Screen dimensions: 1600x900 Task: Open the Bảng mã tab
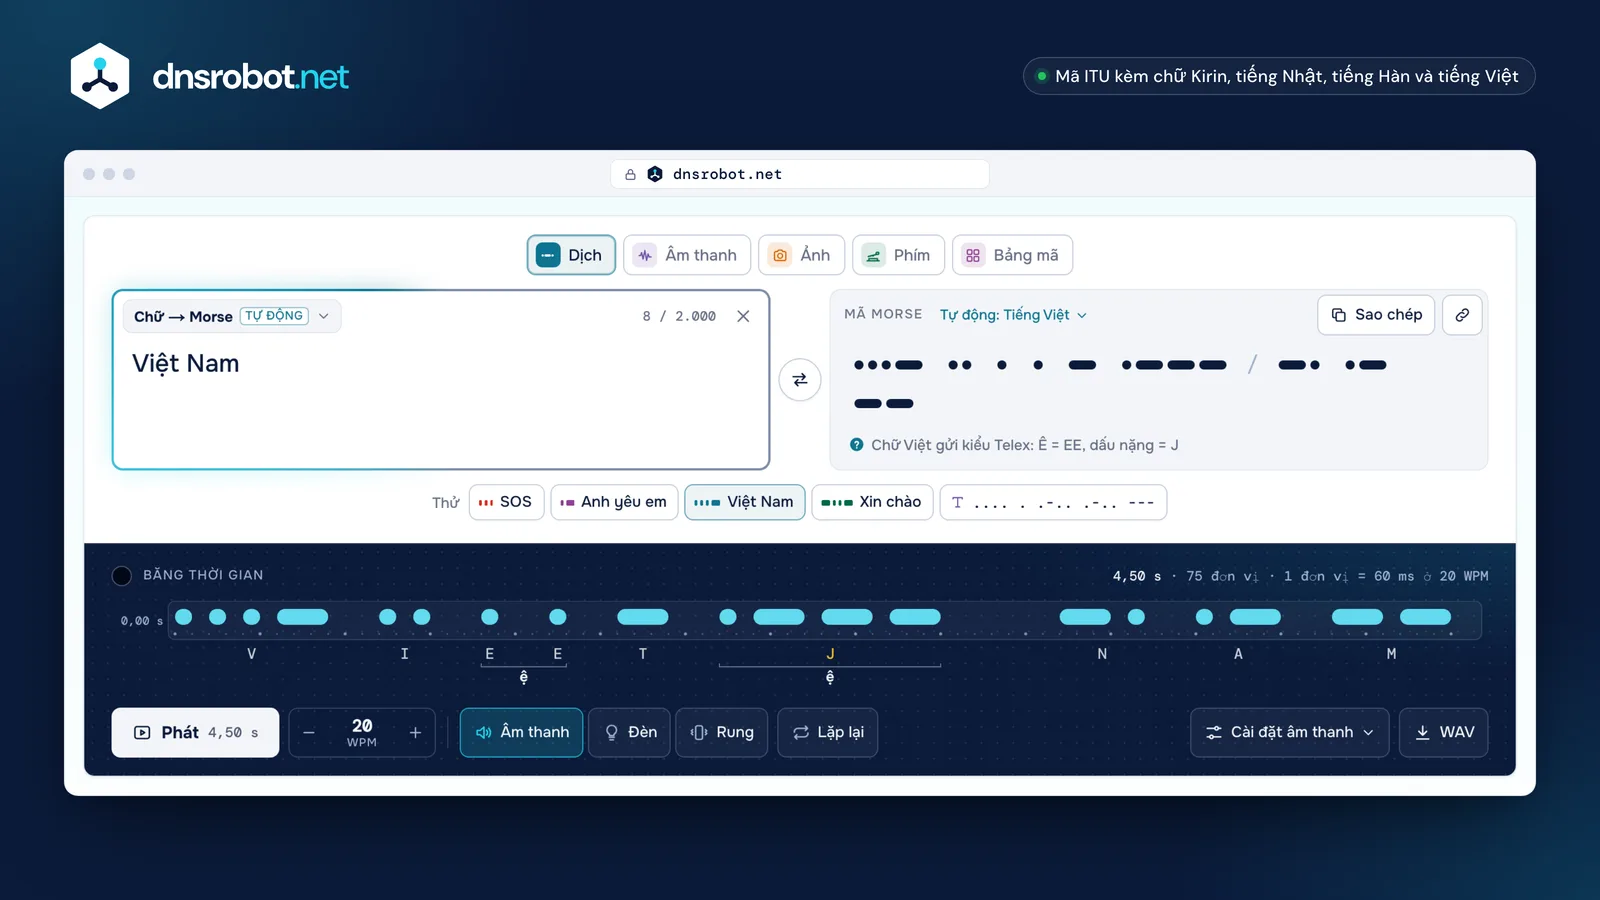(x=1013, y=255)
